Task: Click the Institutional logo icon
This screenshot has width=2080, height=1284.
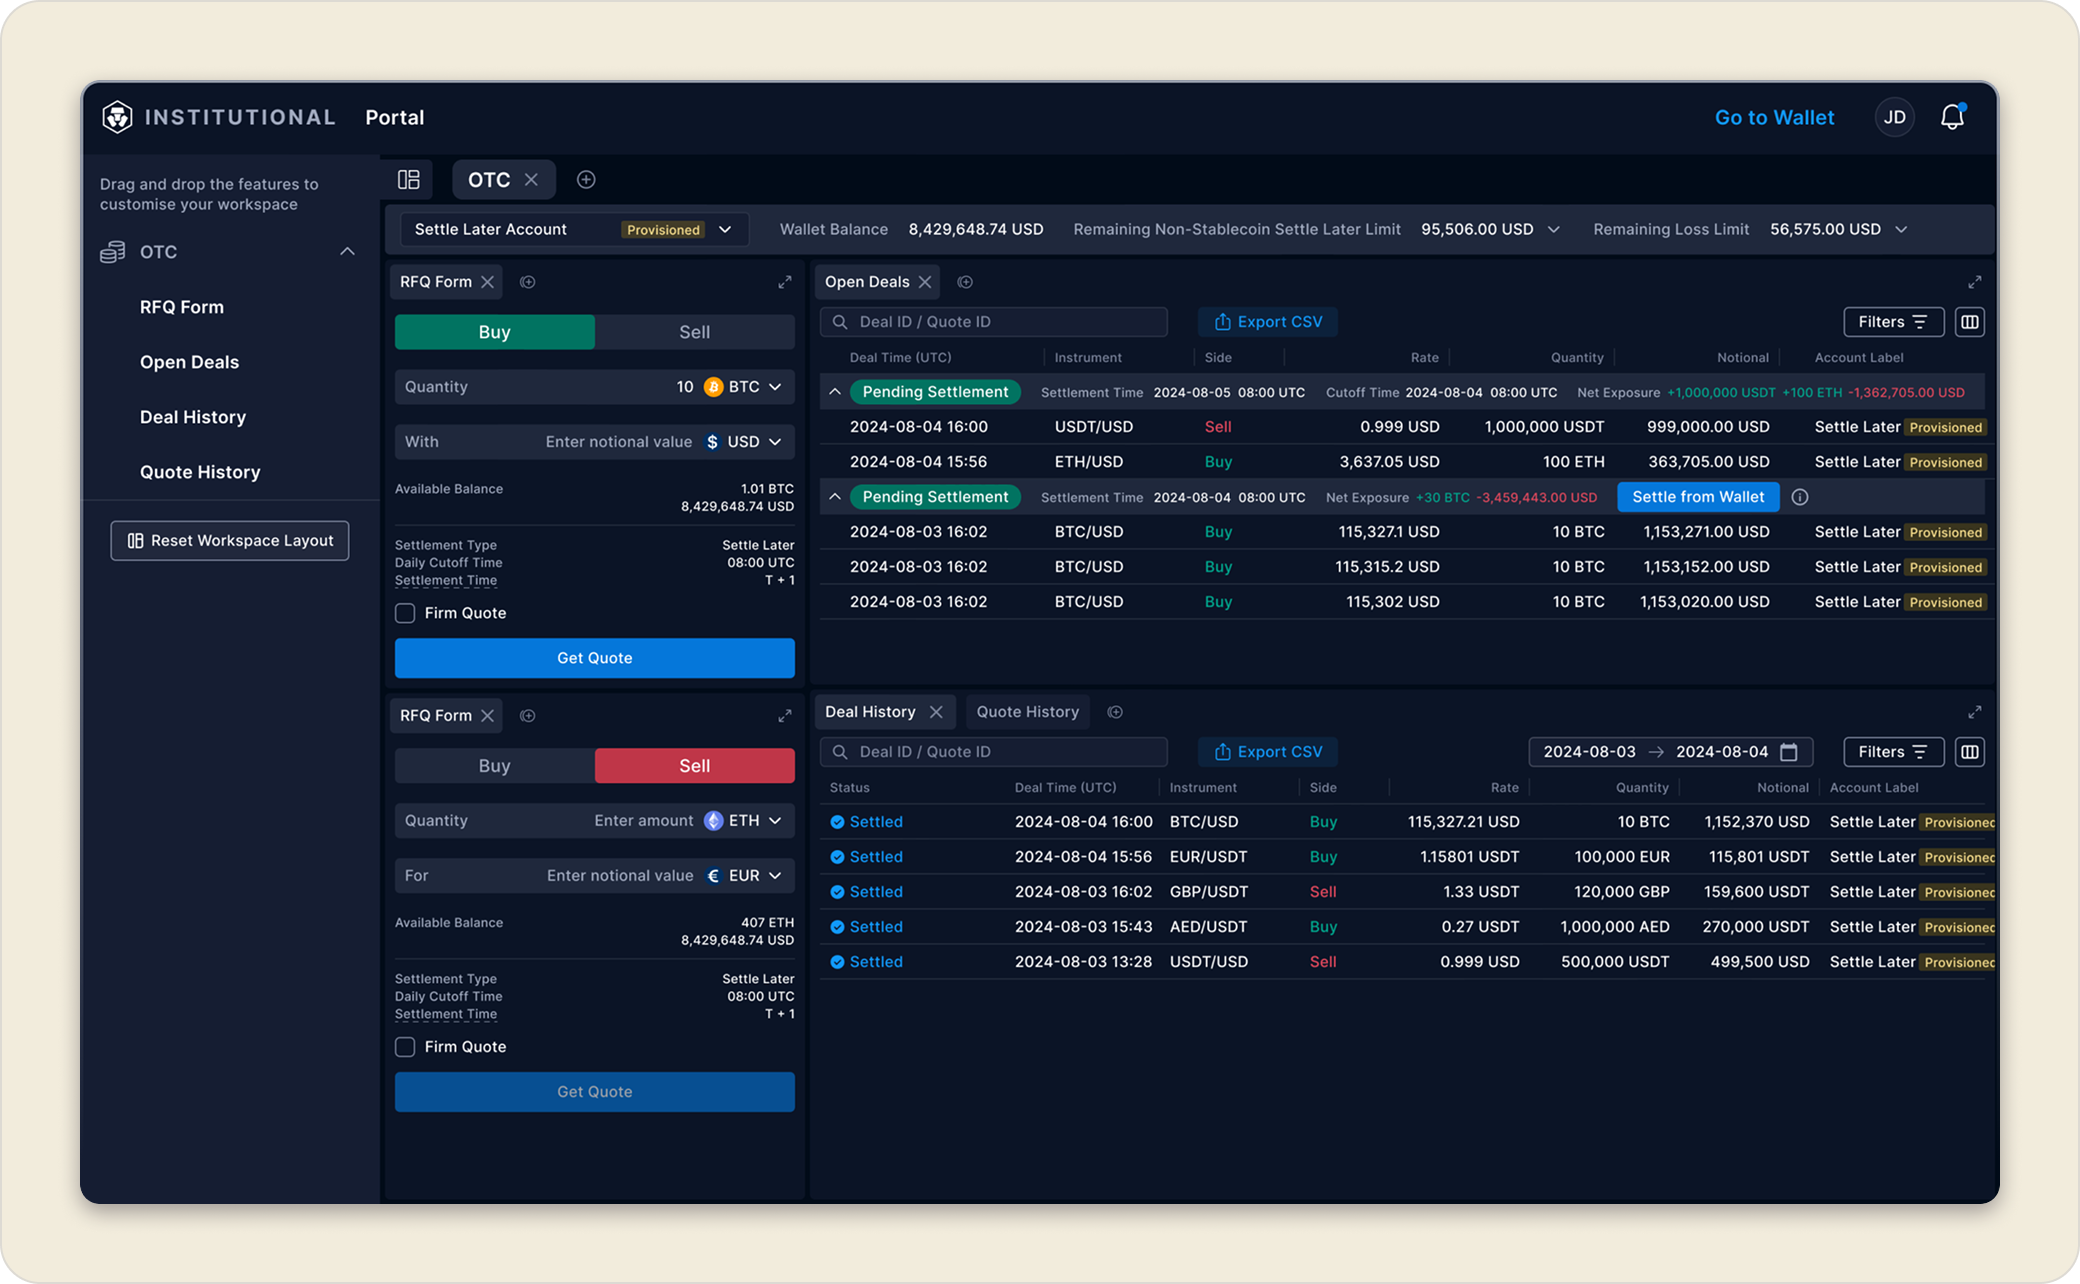Action: 117,117
